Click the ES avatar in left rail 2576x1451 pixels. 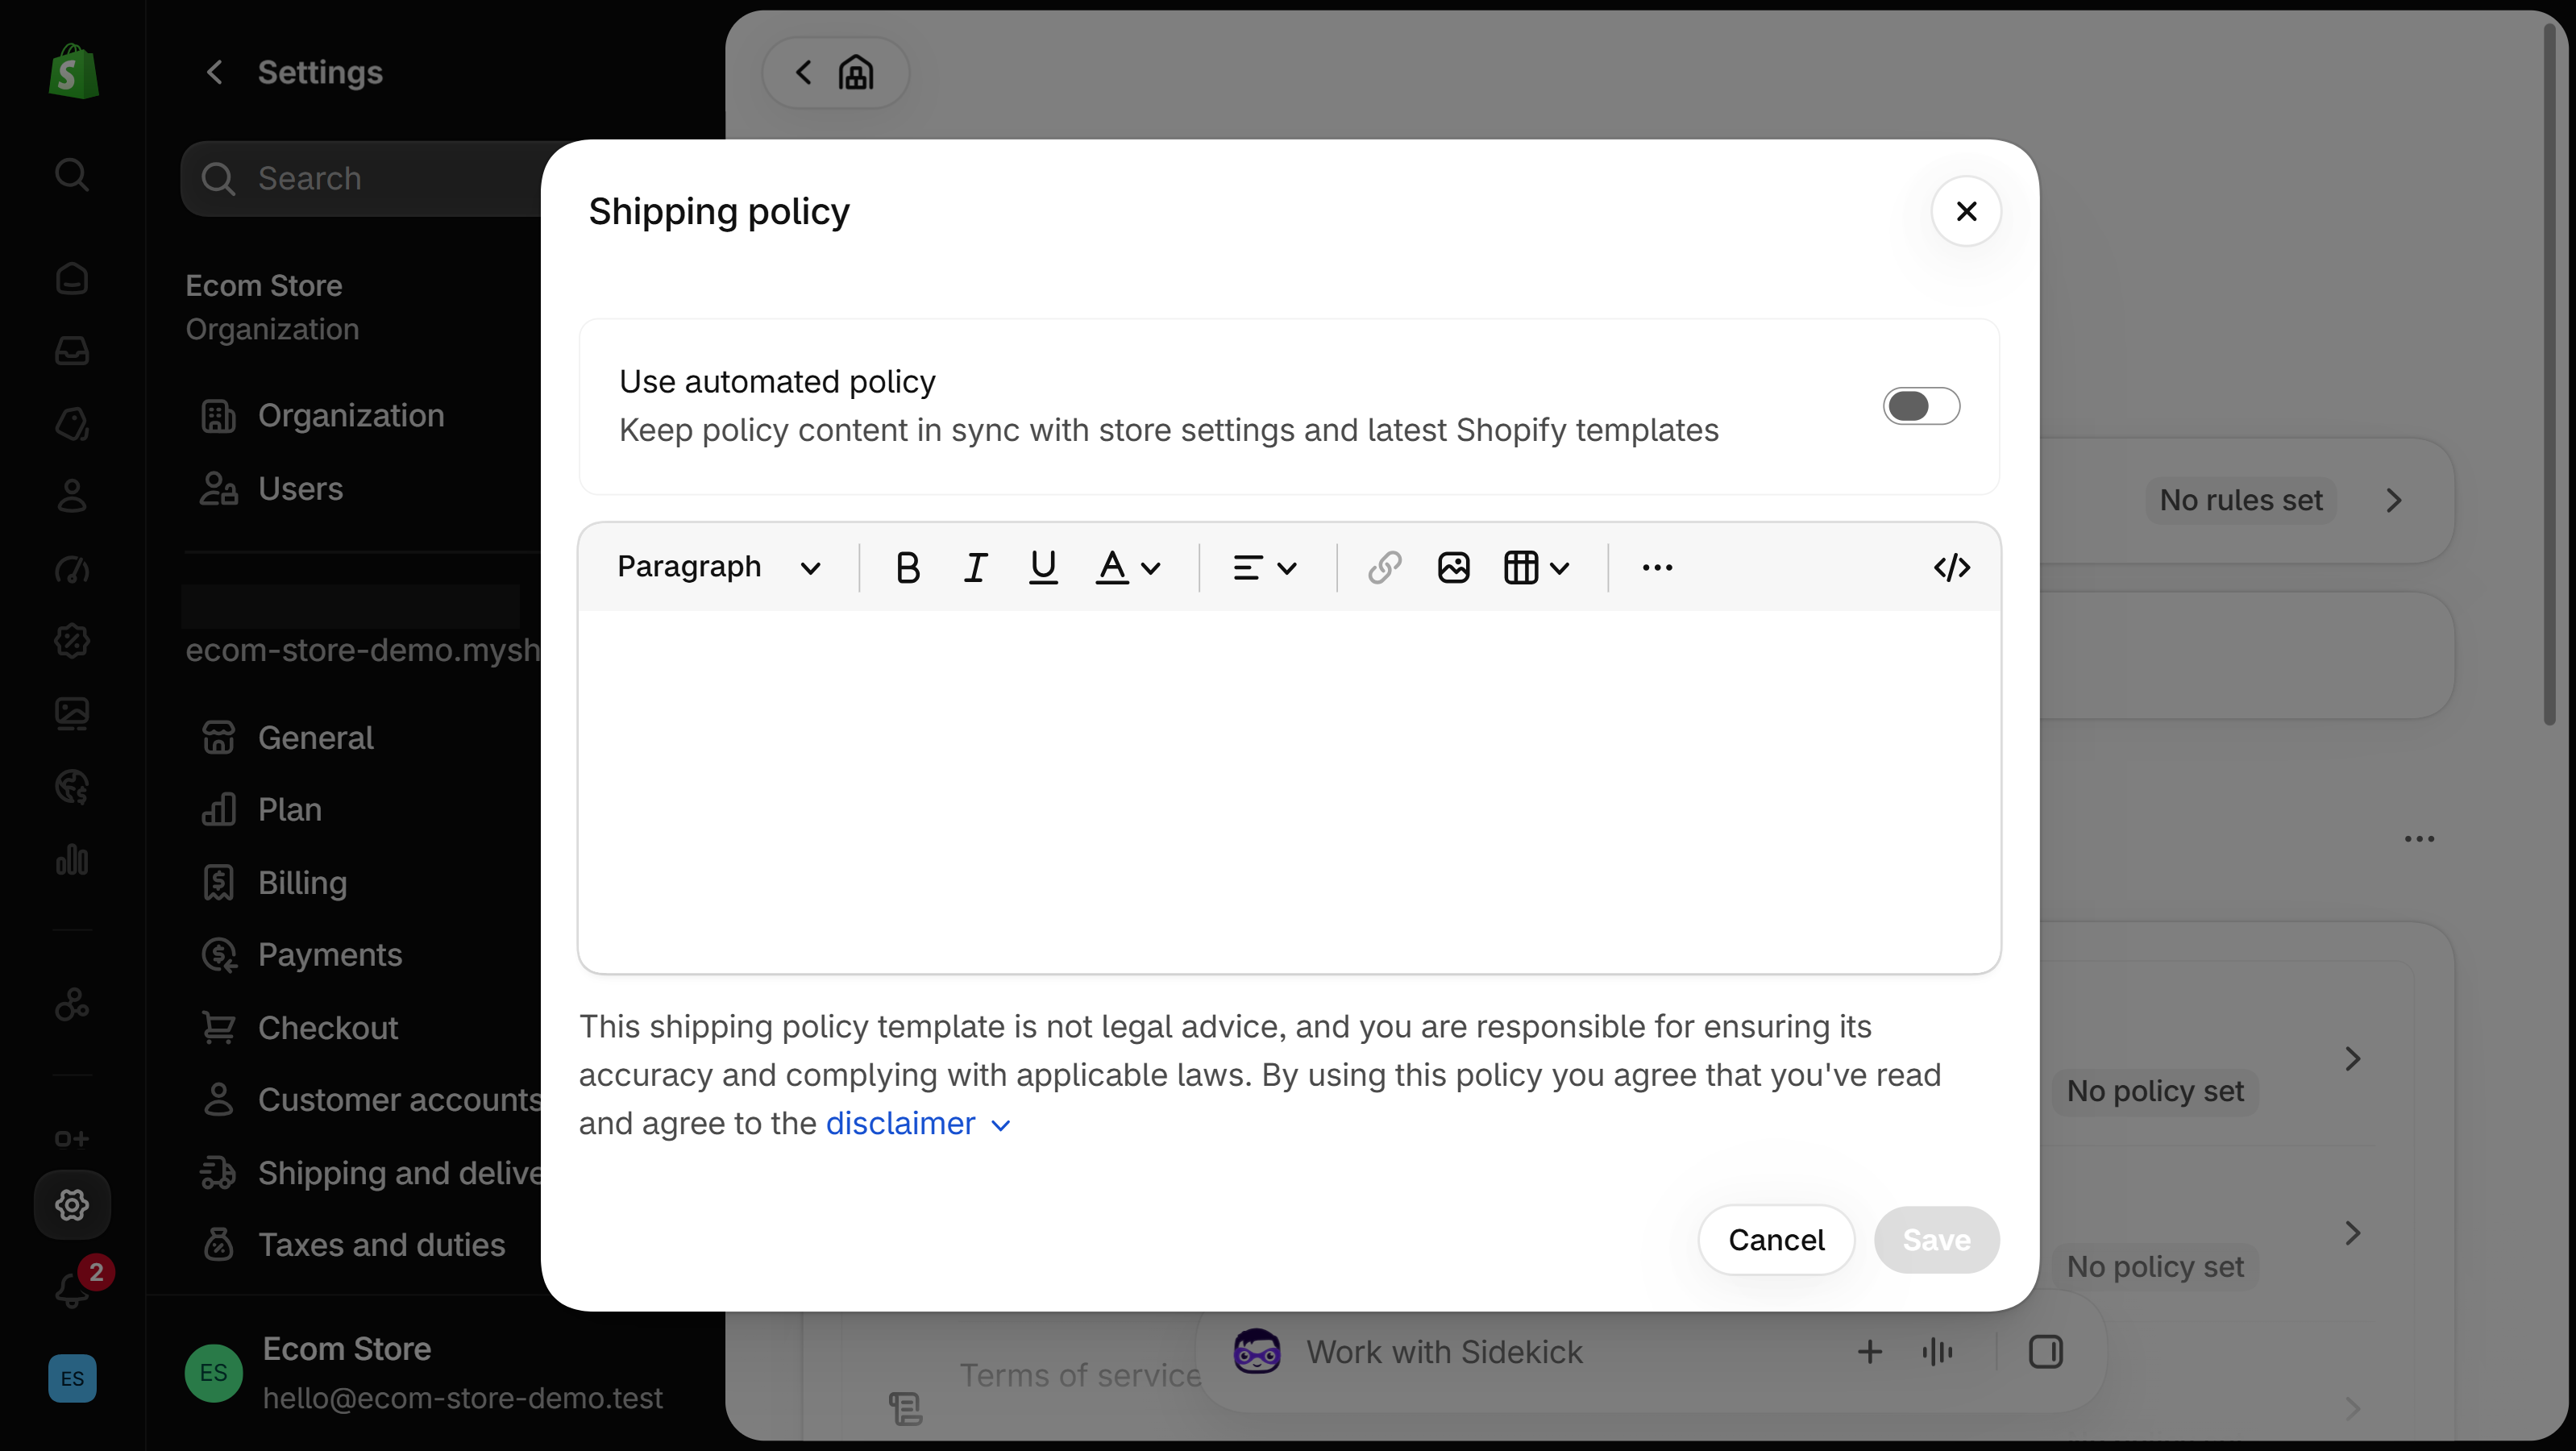(72, 1378)
